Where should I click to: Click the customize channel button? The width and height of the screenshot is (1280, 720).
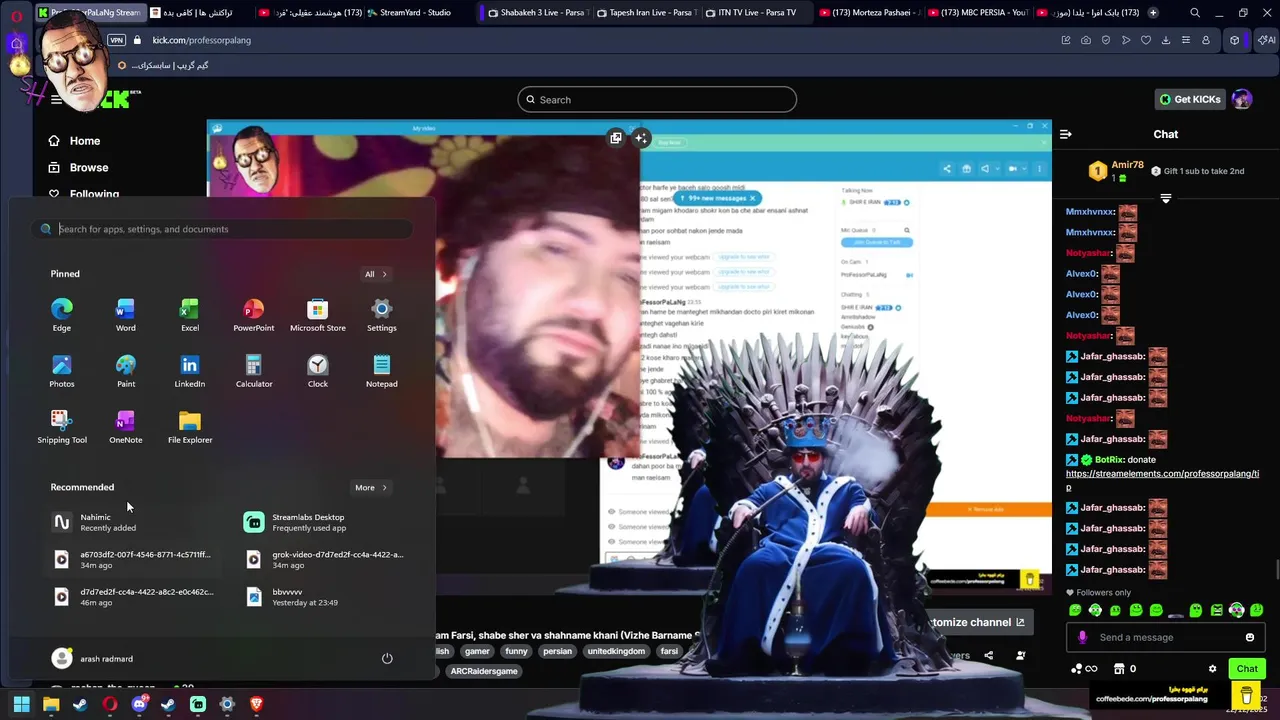(977, 622)
